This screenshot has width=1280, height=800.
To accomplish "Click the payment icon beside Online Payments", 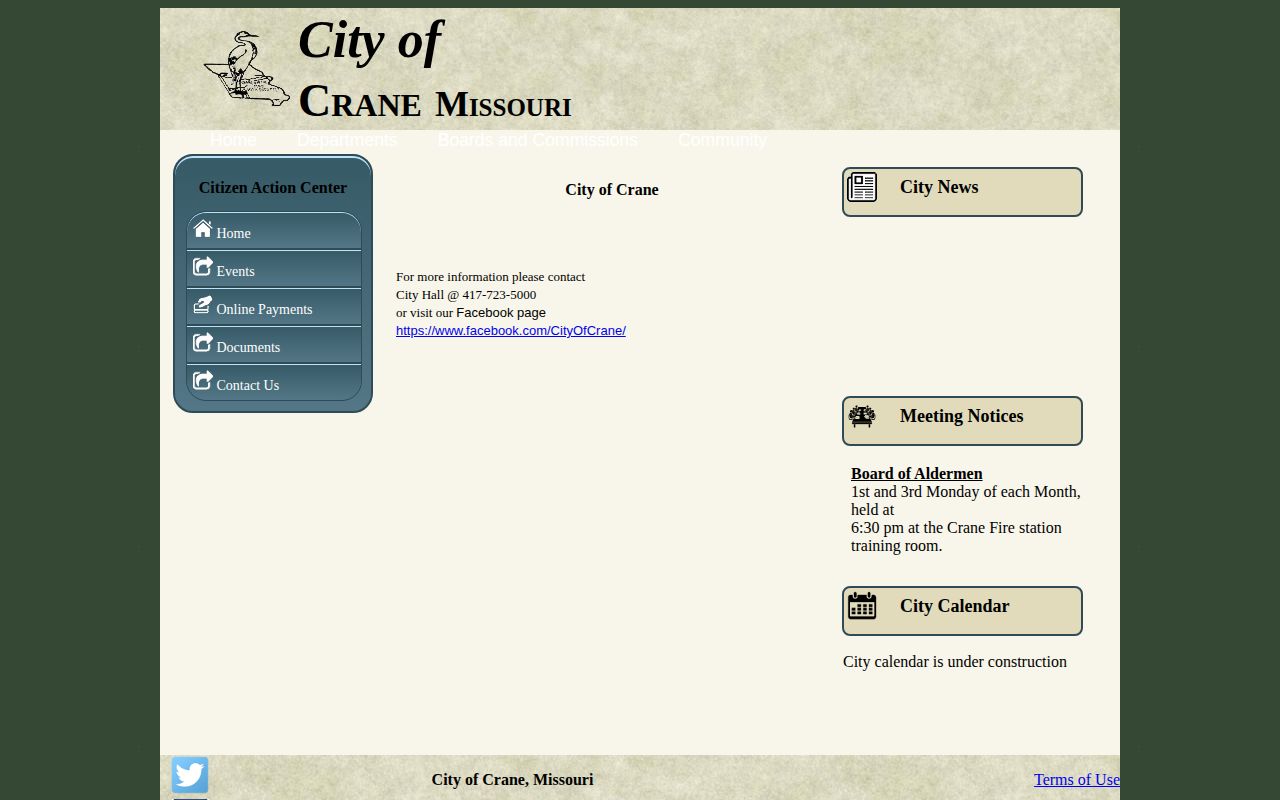I will coord(203,305).
